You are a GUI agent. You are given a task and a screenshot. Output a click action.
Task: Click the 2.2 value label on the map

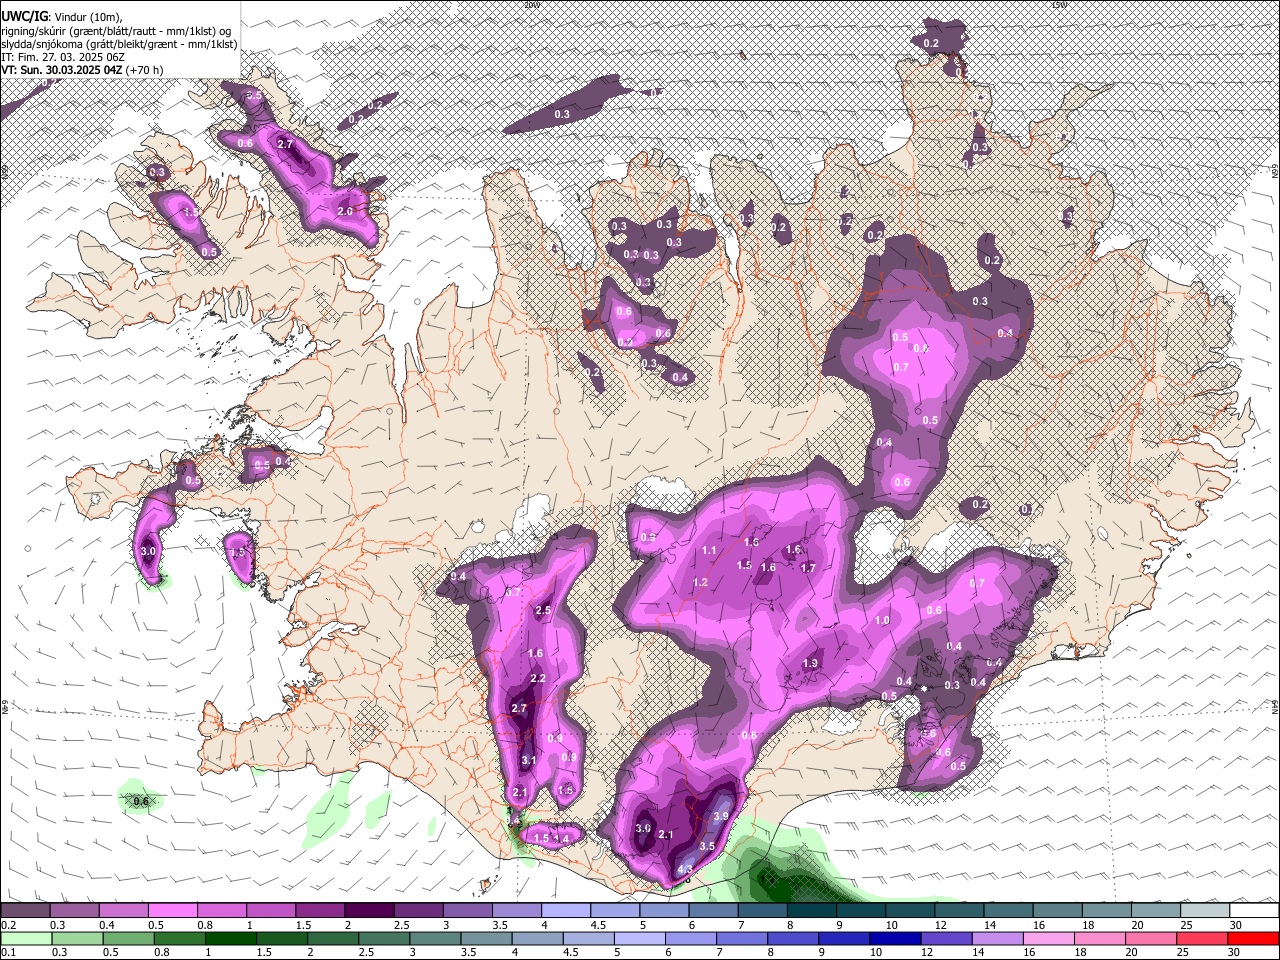[538, 679]
